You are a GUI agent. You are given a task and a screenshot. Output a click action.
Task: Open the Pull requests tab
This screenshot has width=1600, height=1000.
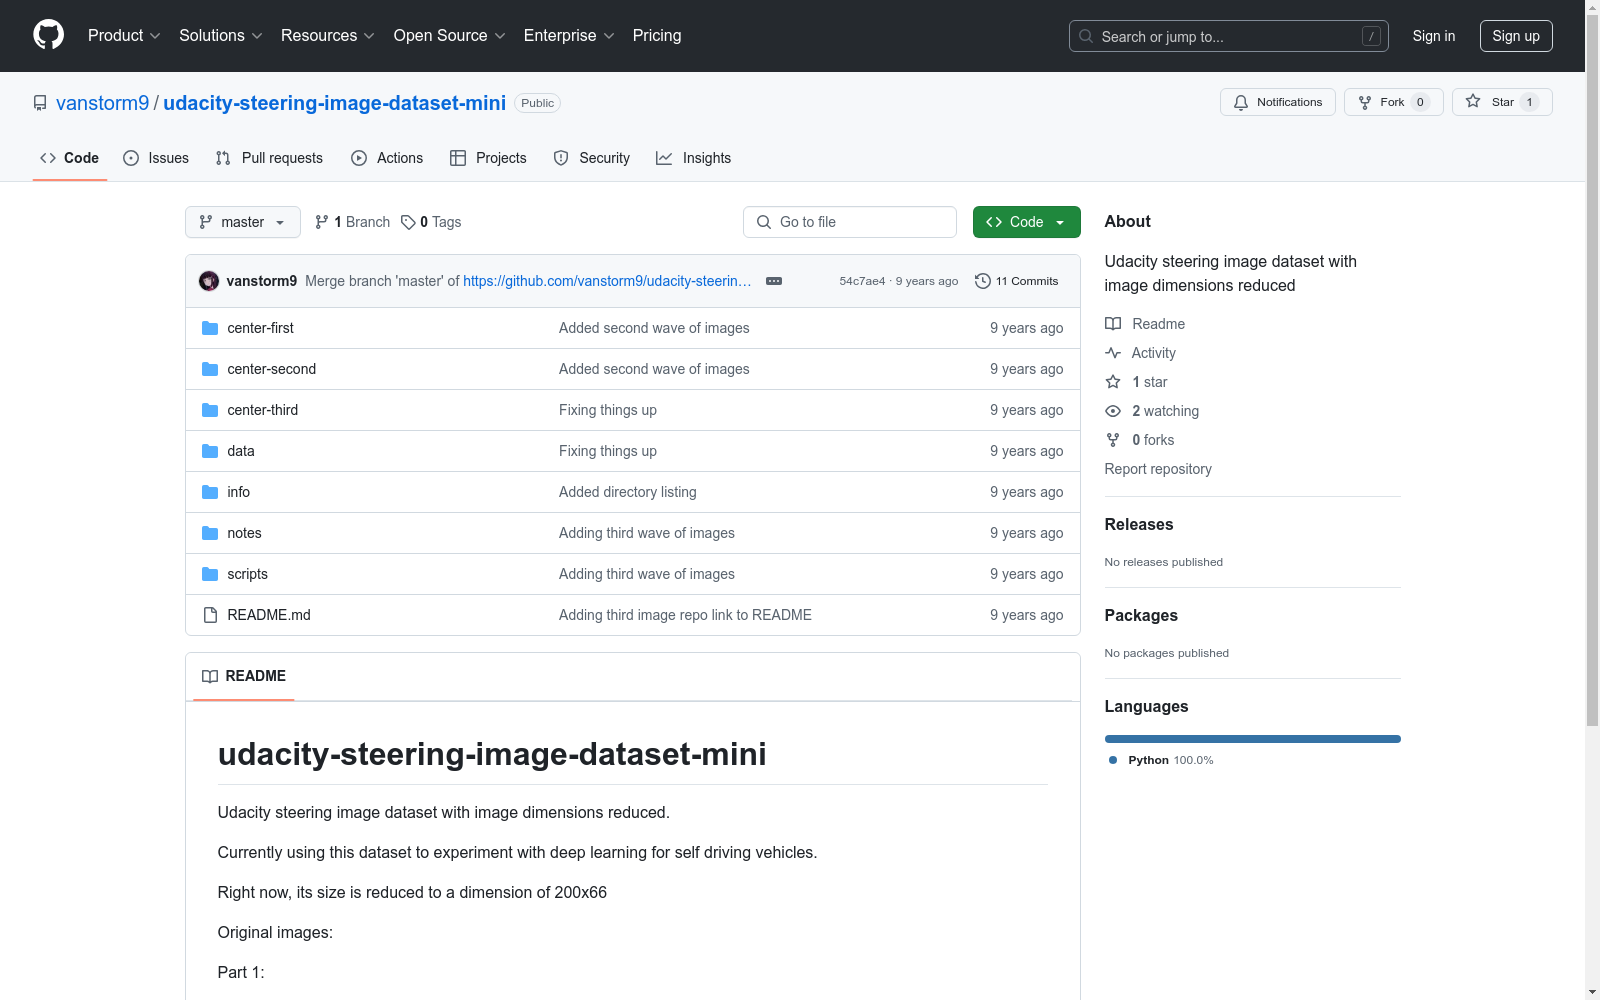[269, 158]
